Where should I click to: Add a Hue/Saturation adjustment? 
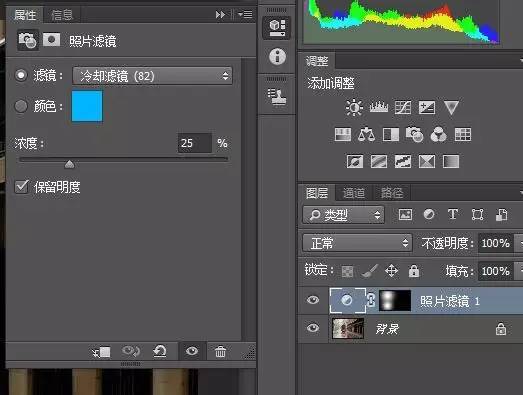click(x=343, y=135)
